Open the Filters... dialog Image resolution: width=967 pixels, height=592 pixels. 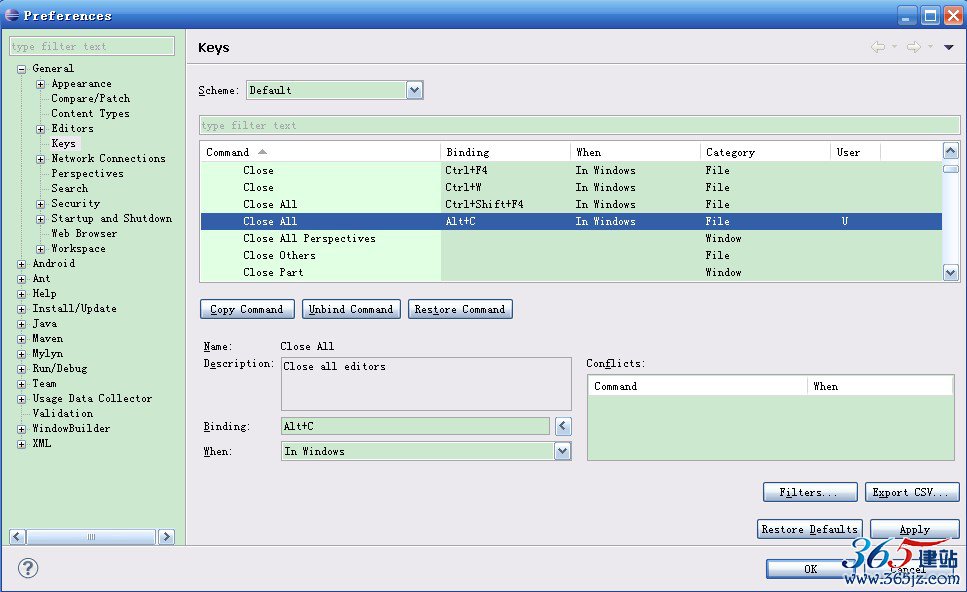(810, 492)
